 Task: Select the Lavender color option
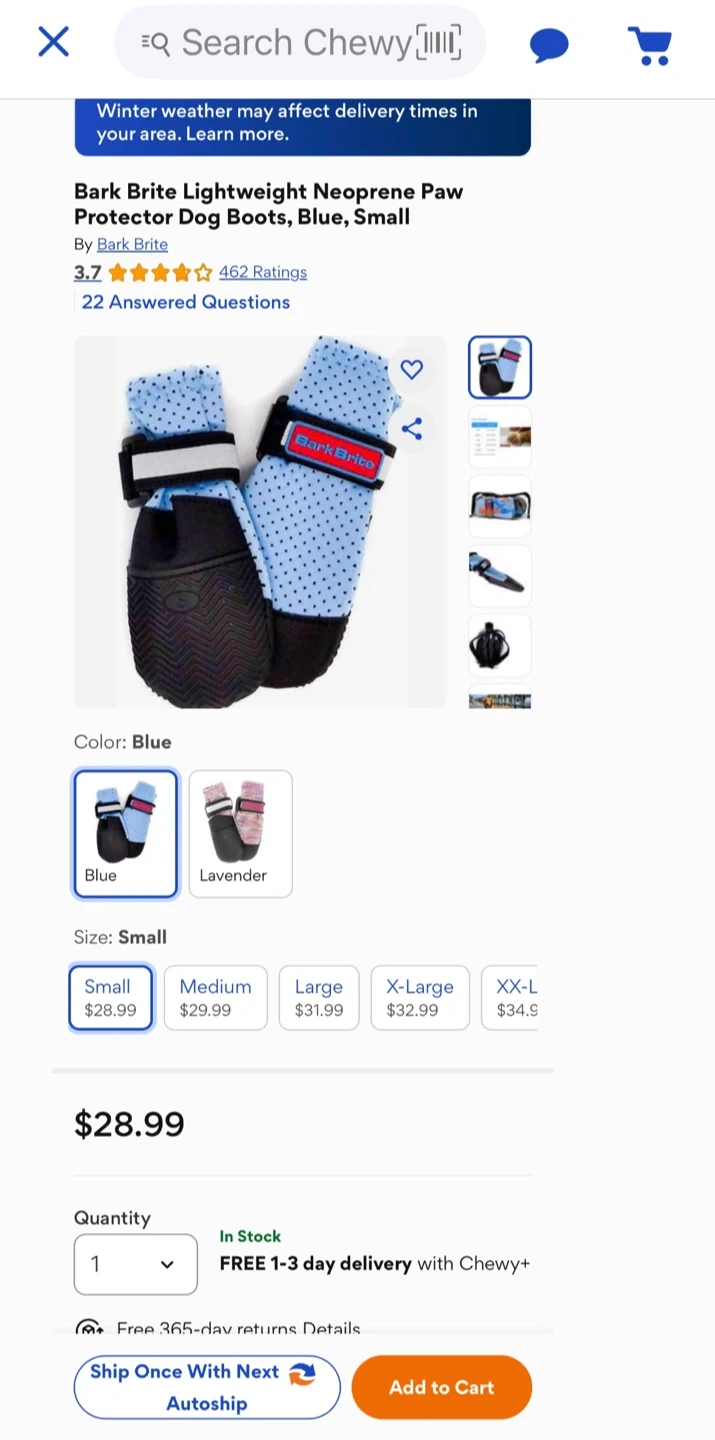click(x=241, y=834)
